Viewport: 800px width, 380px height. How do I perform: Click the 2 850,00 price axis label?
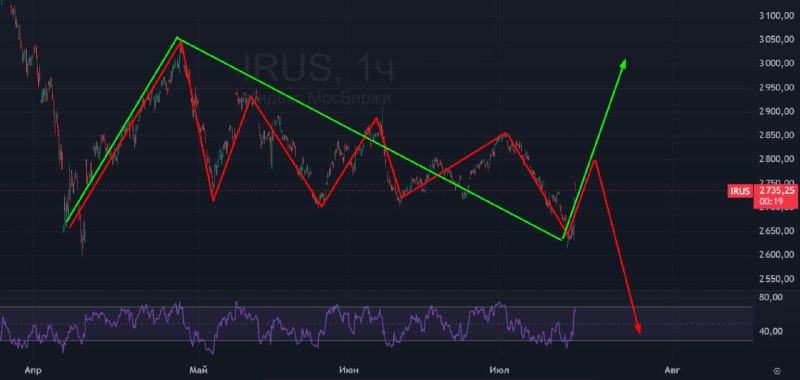776,136
